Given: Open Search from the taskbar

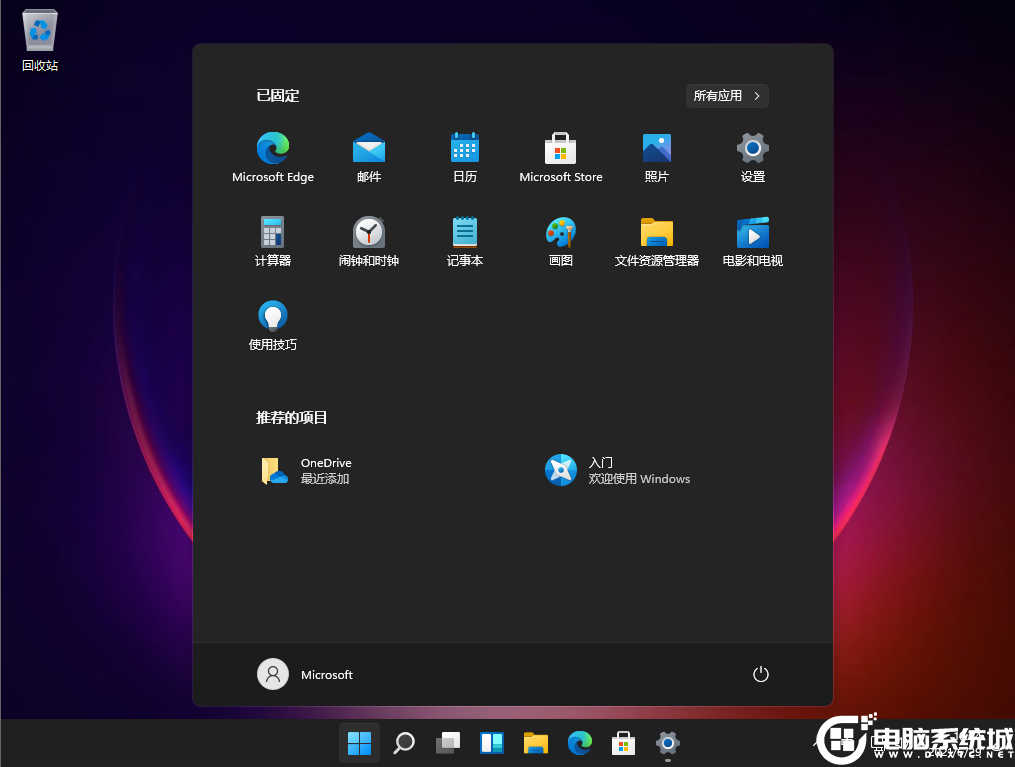Looking at the screenshot, I should 404,743.
